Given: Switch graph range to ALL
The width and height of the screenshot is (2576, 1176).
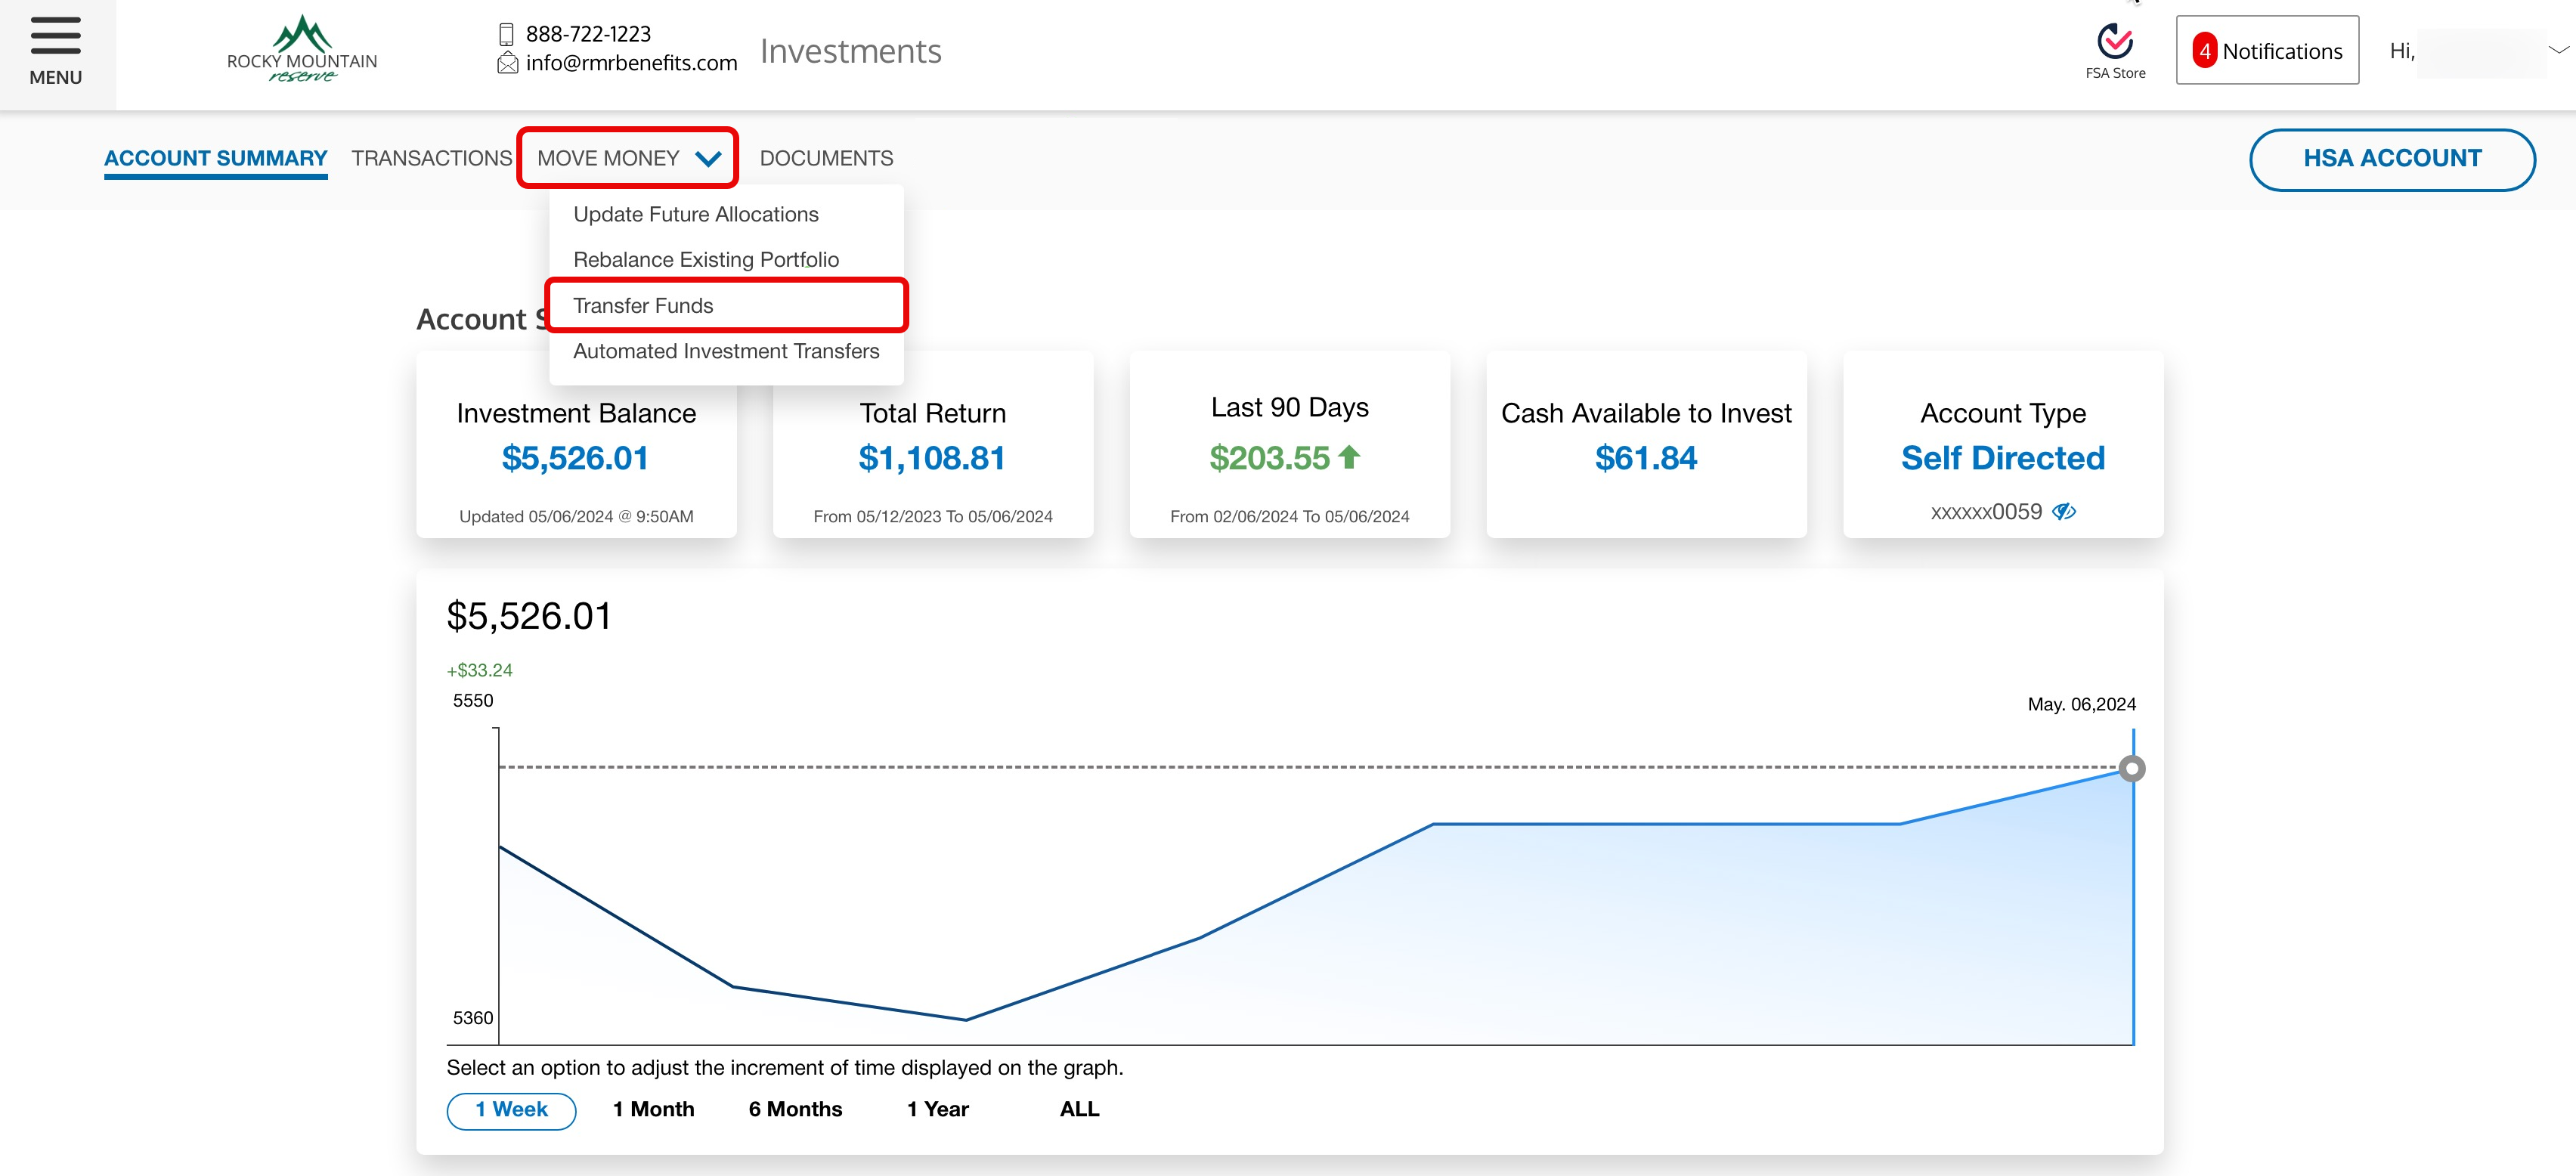Looking at the screenshot, I should click(x=1079, y=1110).
